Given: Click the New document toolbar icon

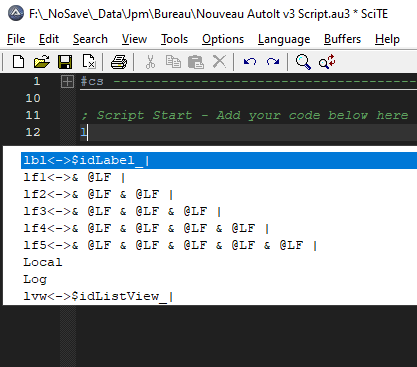Looking at the screenshot, I should pyautogui.click(x=18, y=62).
